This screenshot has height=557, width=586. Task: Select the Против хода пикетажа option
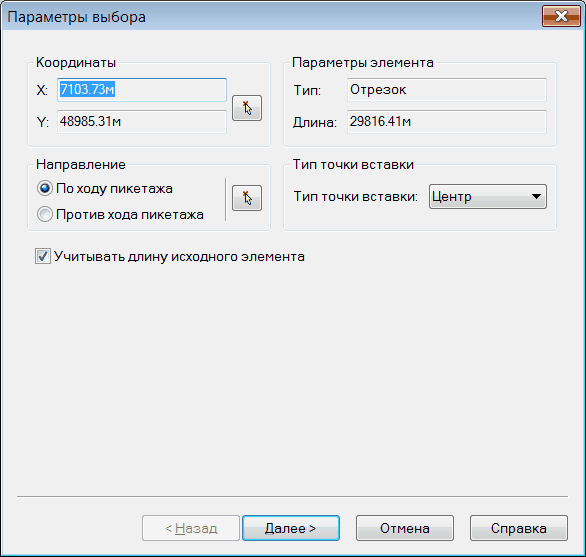click(x=44, y=215)
